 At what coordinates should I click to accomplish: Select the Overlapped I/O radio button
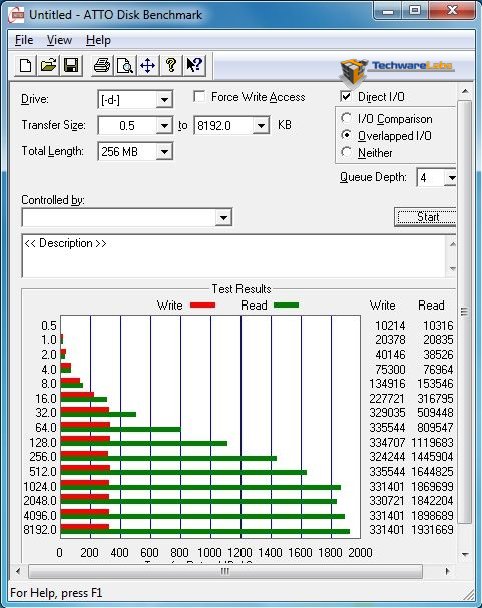[x=346, y=135]
